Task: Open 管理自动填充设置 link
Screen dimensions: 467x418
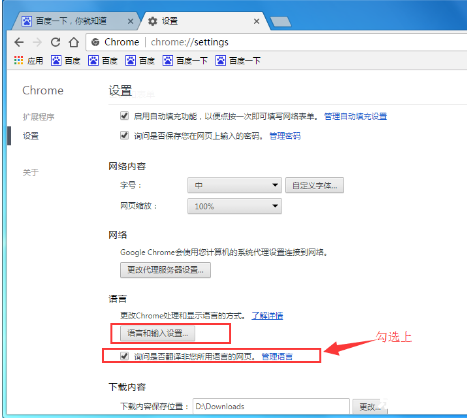Action: click(355, 116)
